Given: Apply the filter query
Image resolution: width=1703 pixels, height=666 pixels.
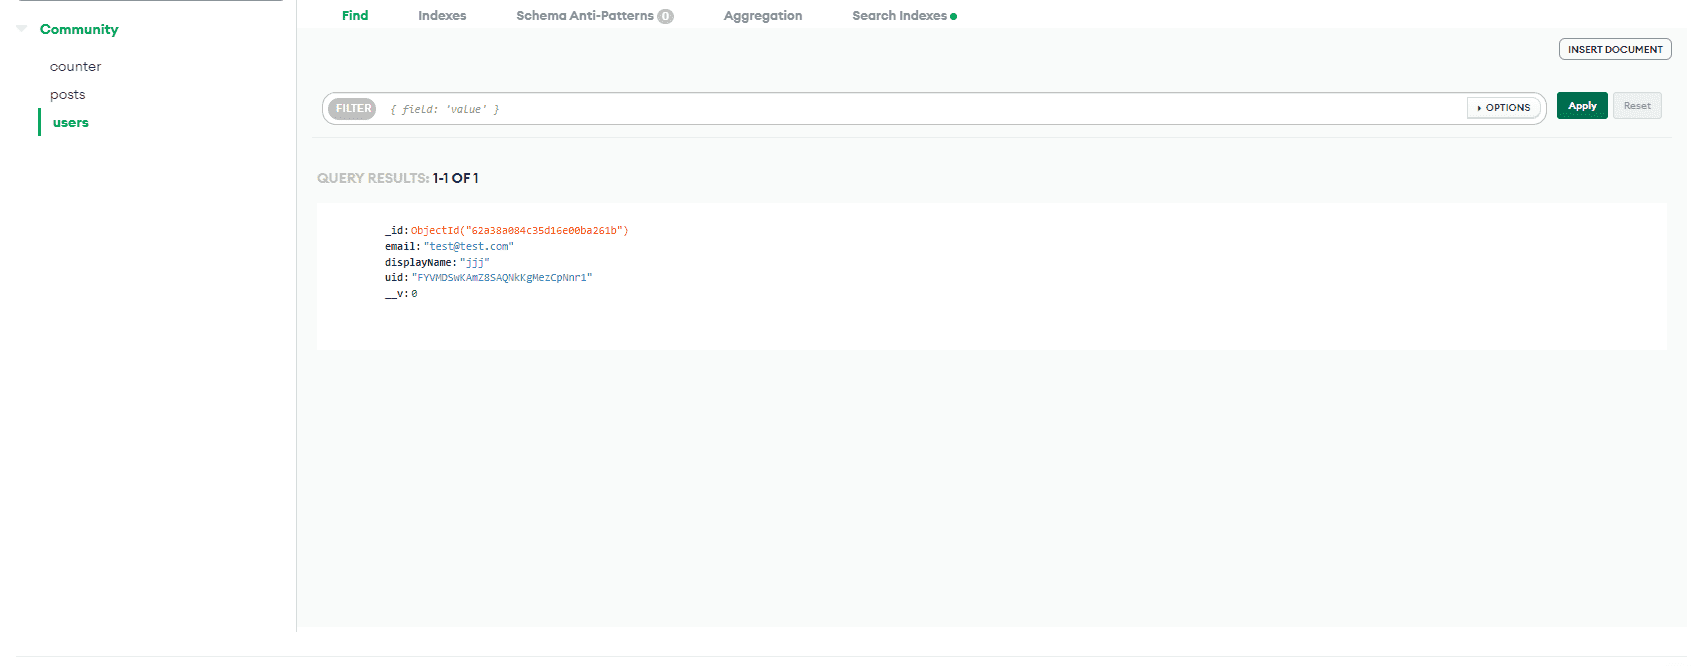Looking at the screenshot, I should click(1582, 106).
